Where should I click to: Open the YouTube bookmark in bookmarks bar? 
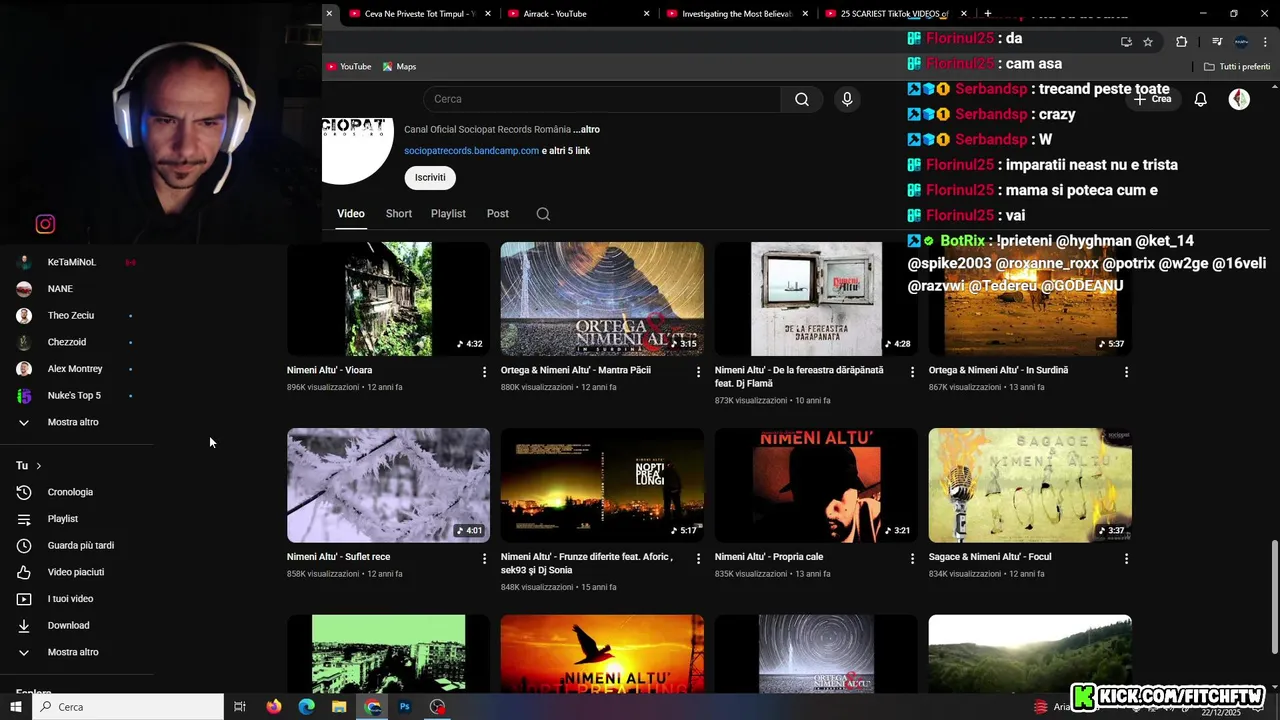tap(349, 67)
